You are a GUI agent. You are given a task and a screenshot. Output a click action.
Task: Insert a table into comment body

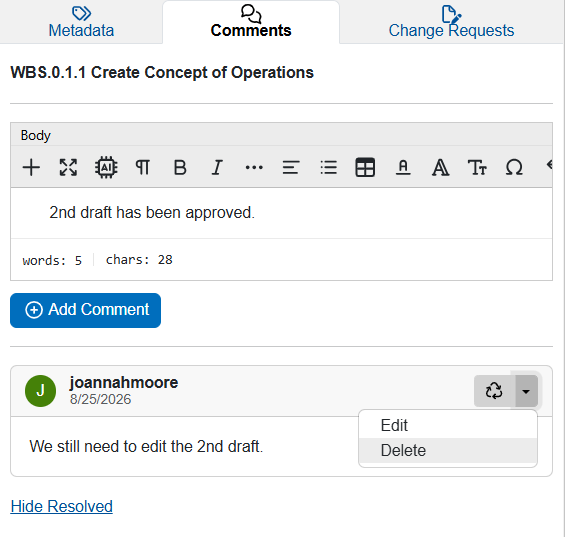(365, 168)
